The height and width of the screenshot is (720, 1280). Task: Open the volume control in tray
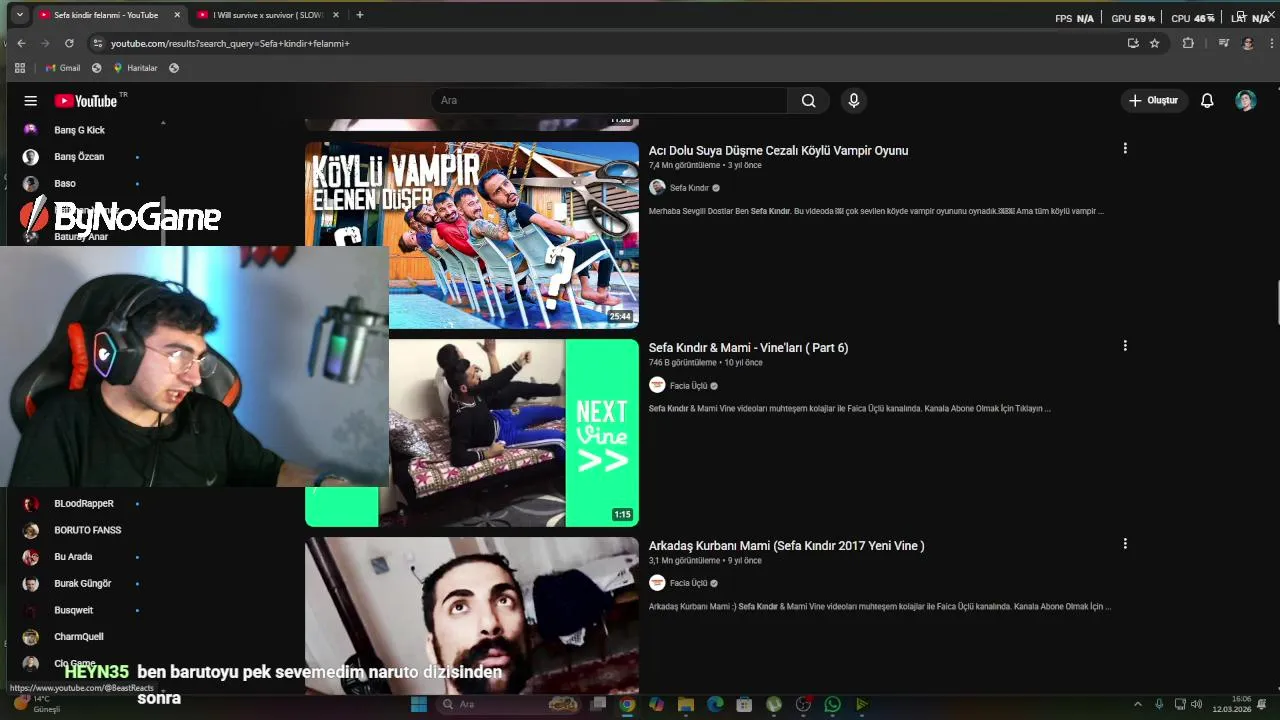point(1197,704)
